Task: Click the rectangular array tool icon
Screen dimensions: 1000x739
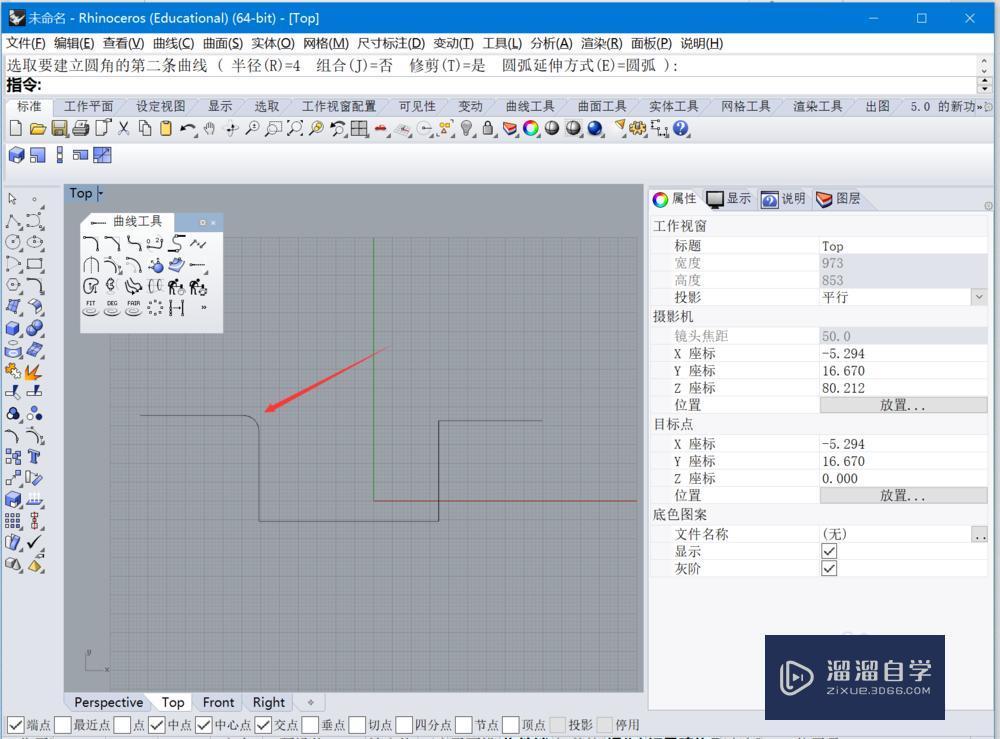Action: (x=13, y=522)
